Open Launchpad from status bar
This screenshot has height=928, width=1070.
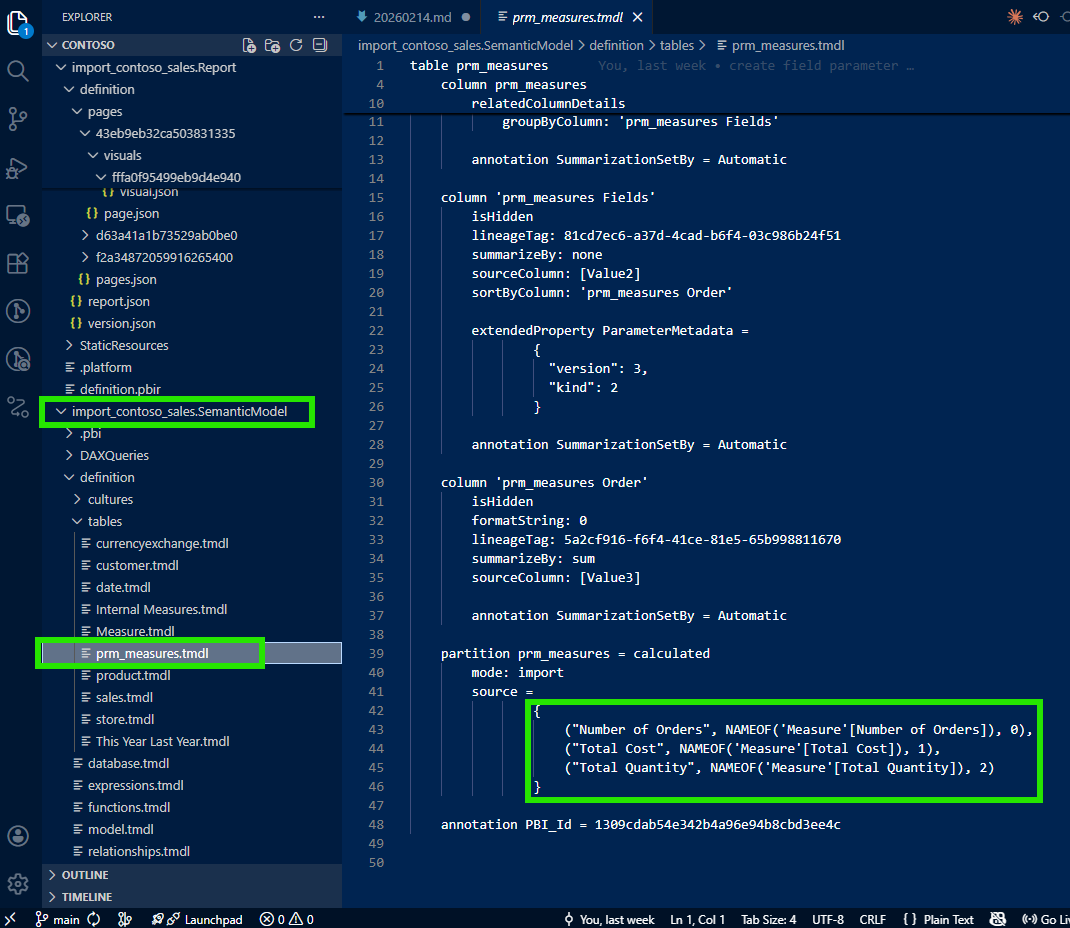(197, 919)
